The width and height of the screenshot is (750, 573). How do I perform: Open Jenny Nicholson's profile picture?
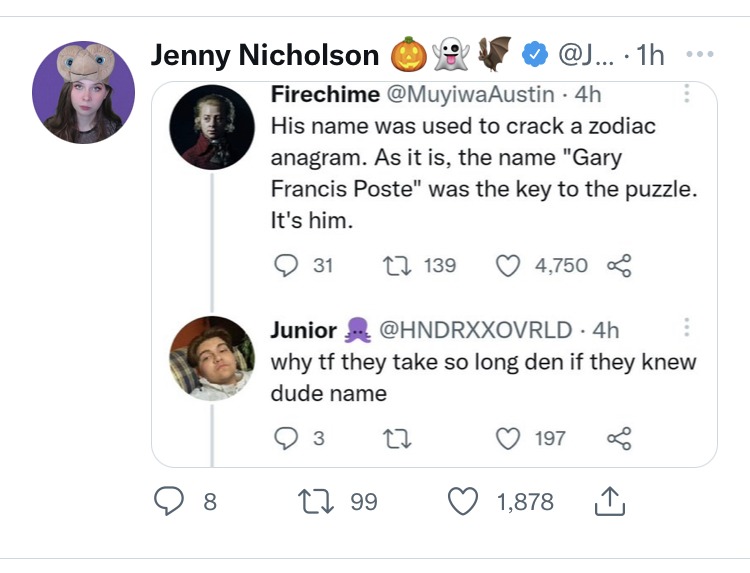click(83, 92)
